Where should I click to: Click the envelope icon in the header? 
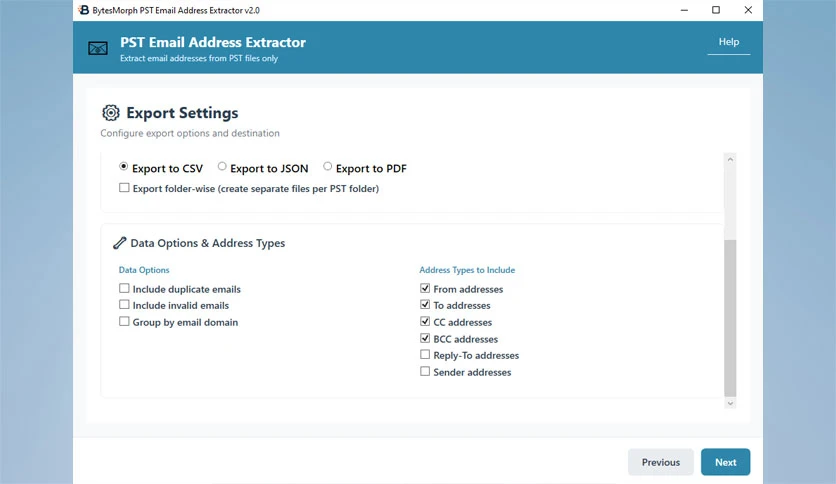coord(98,49)
